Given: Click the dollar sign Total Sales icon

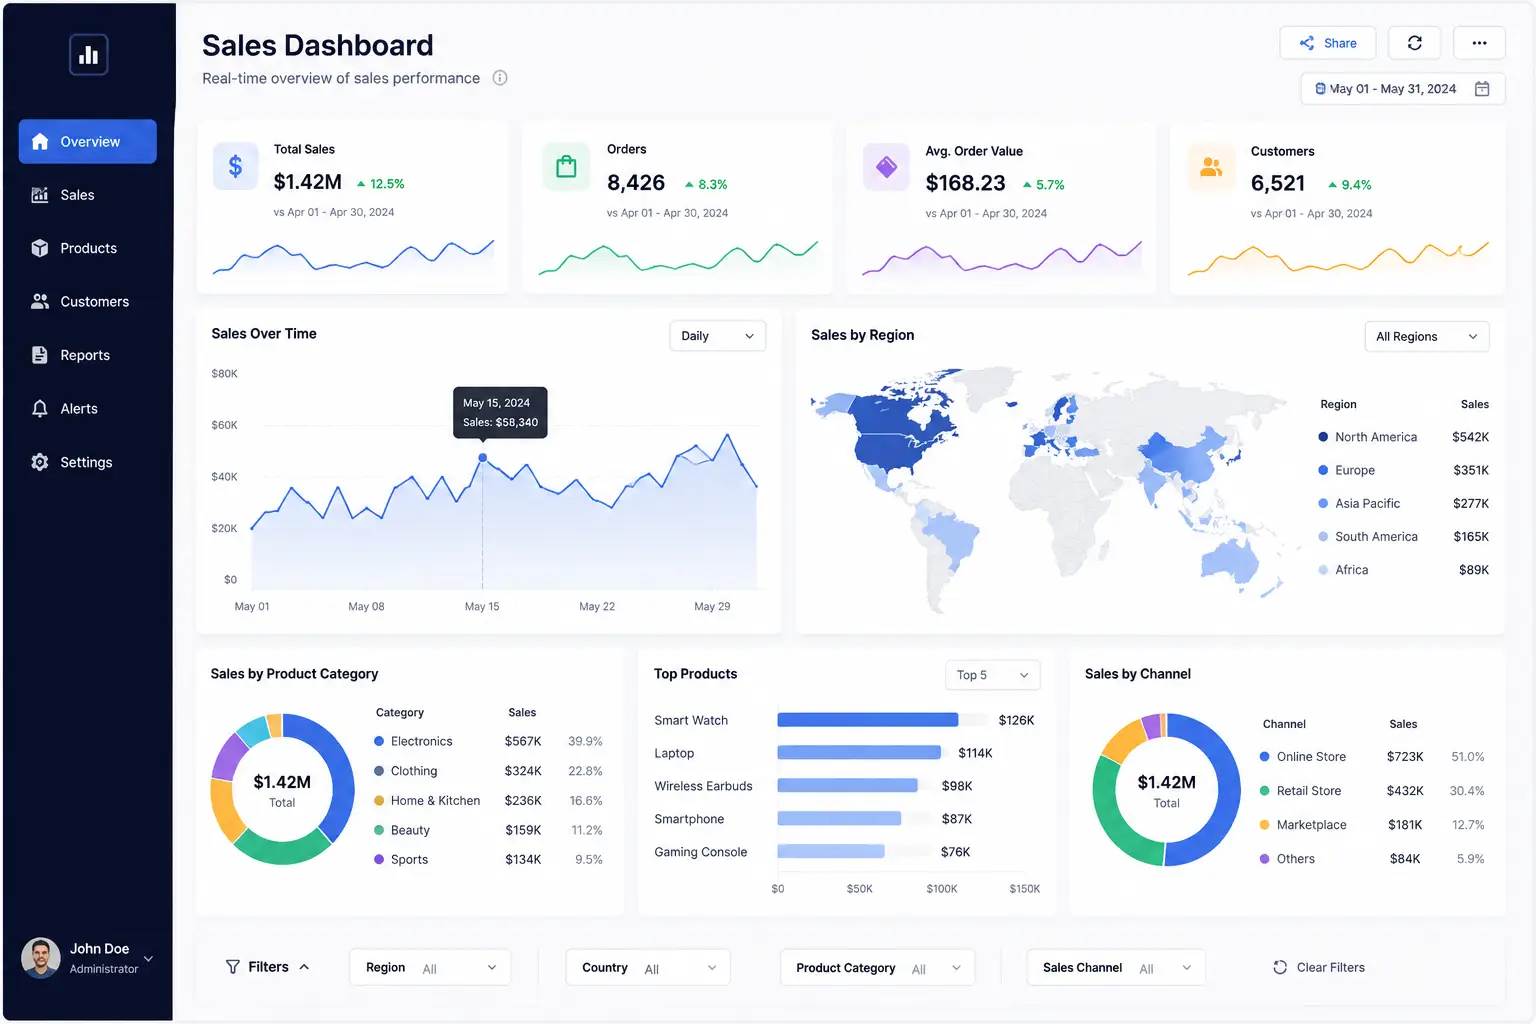Looking at the screenshot, I should (236, 166).
